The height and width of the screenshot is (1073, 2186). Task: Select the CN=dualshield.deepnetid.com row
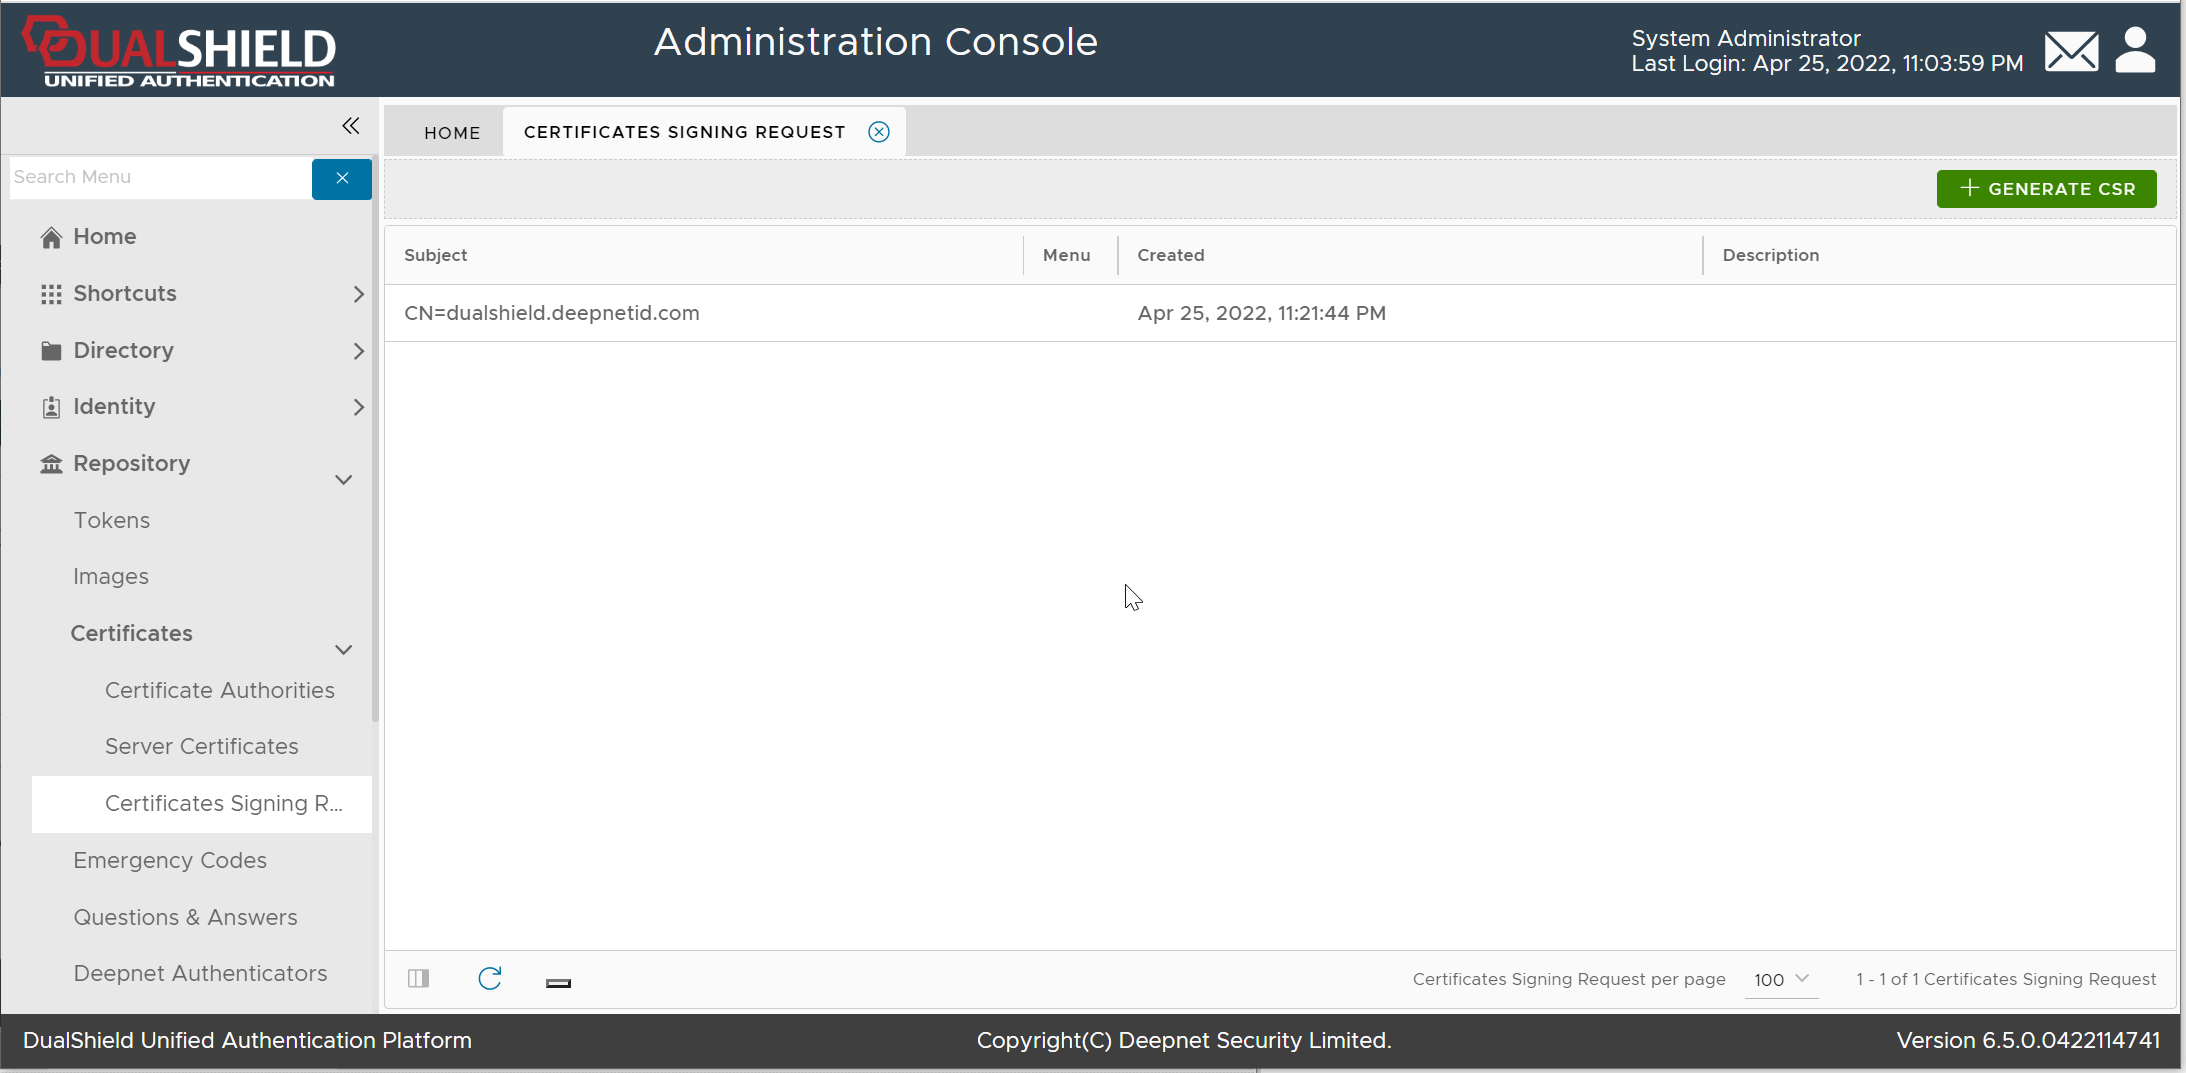click(x=552, y=313)
